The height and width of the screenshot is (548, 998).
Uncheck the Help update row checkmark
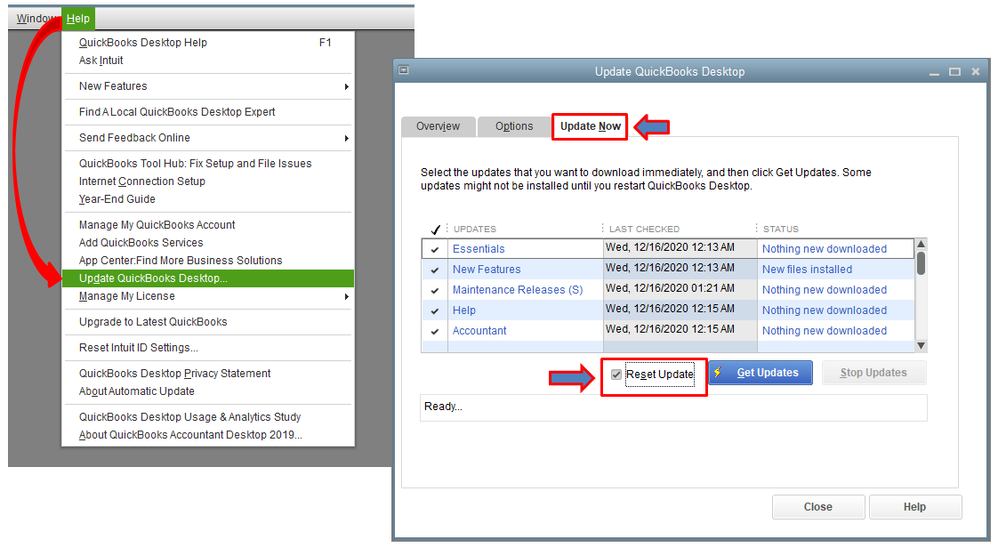coord(435,311)
